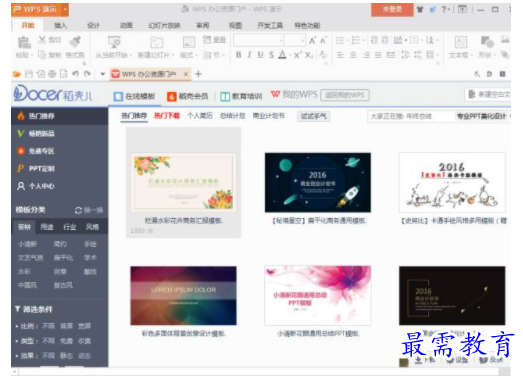Click the Shapes icon in ribbon
This screenshot has height=376, width=523.
coord(487,42)
